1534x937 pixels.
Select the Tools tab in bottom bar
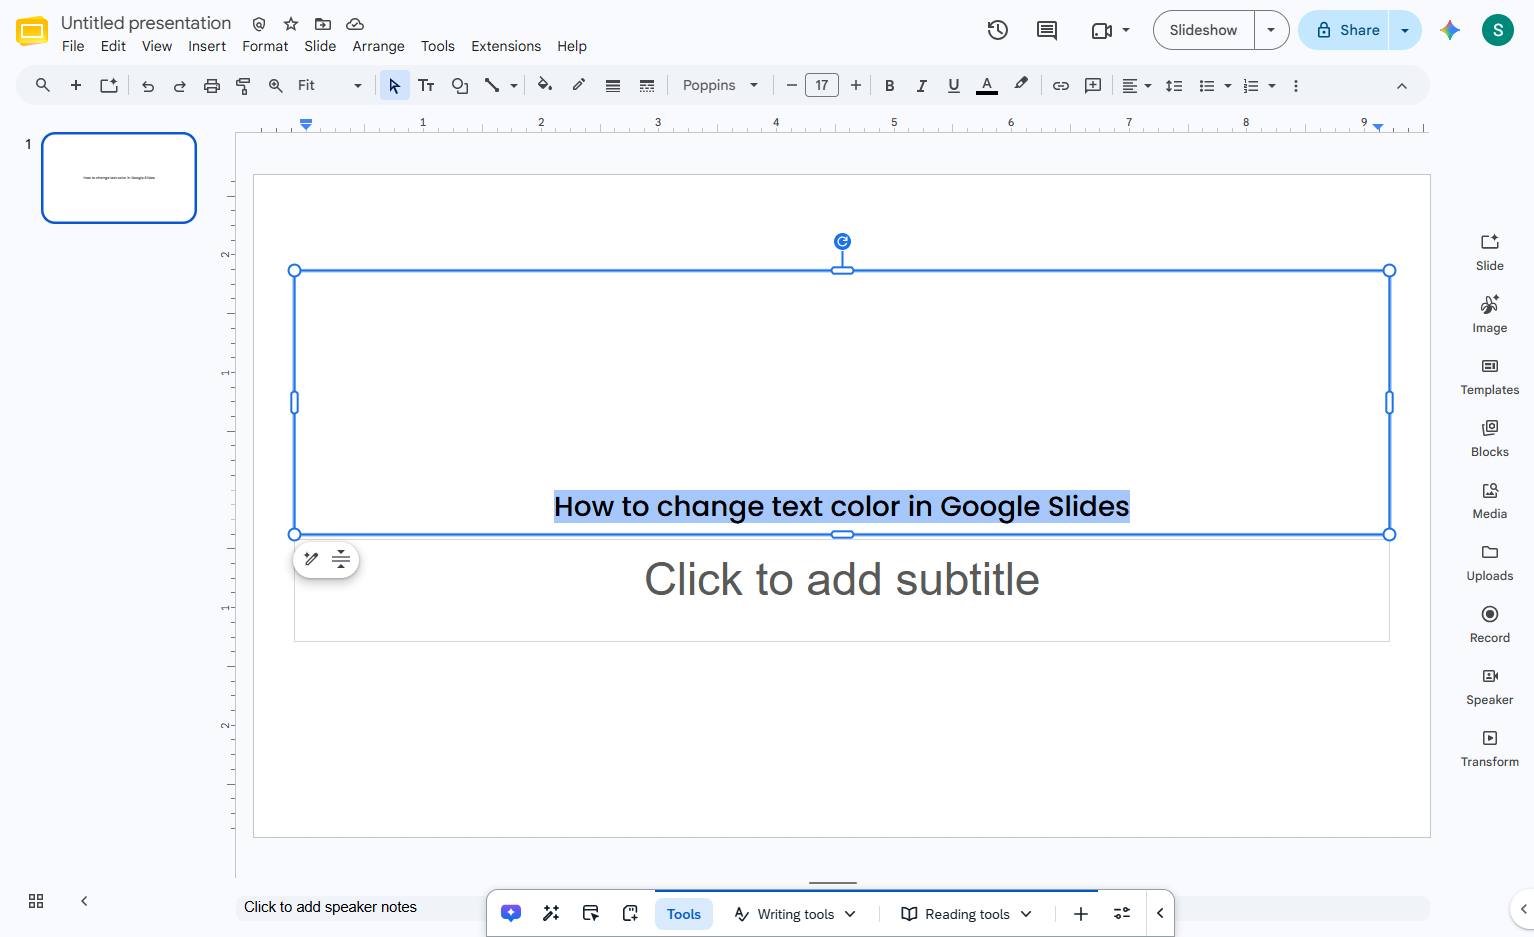coord(684,914)
